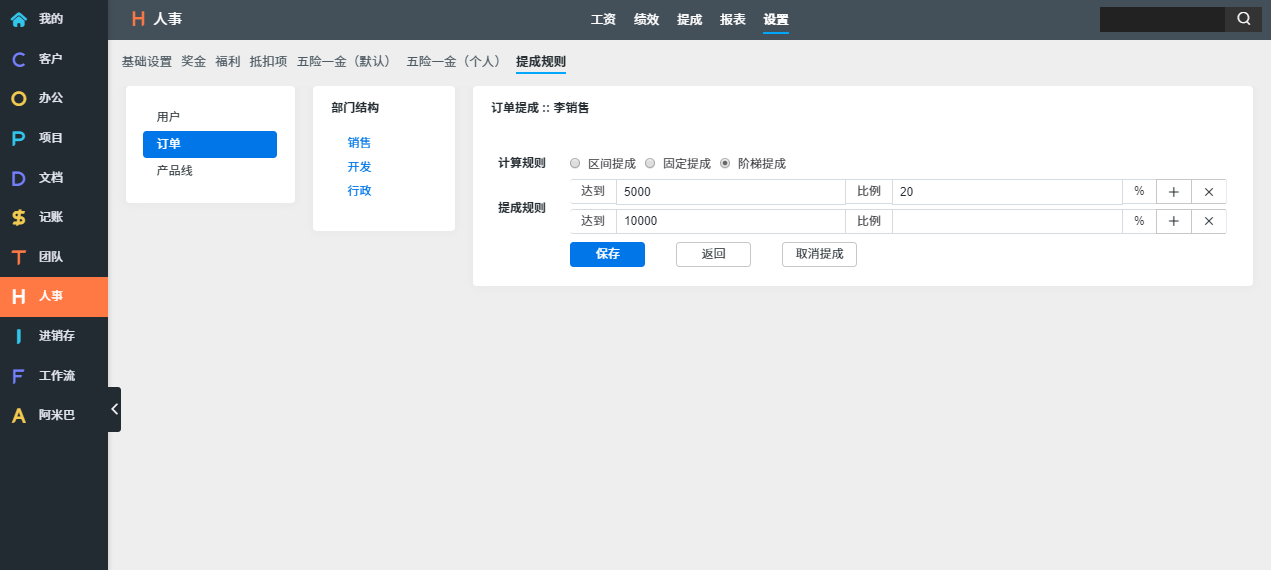Click the 保存 button

607,254
